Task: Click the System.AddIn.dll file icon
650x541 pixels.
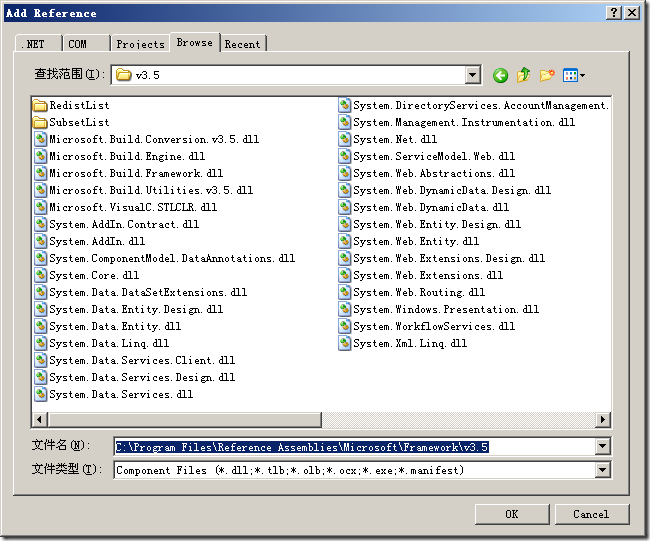Action: tap(40, 241)
